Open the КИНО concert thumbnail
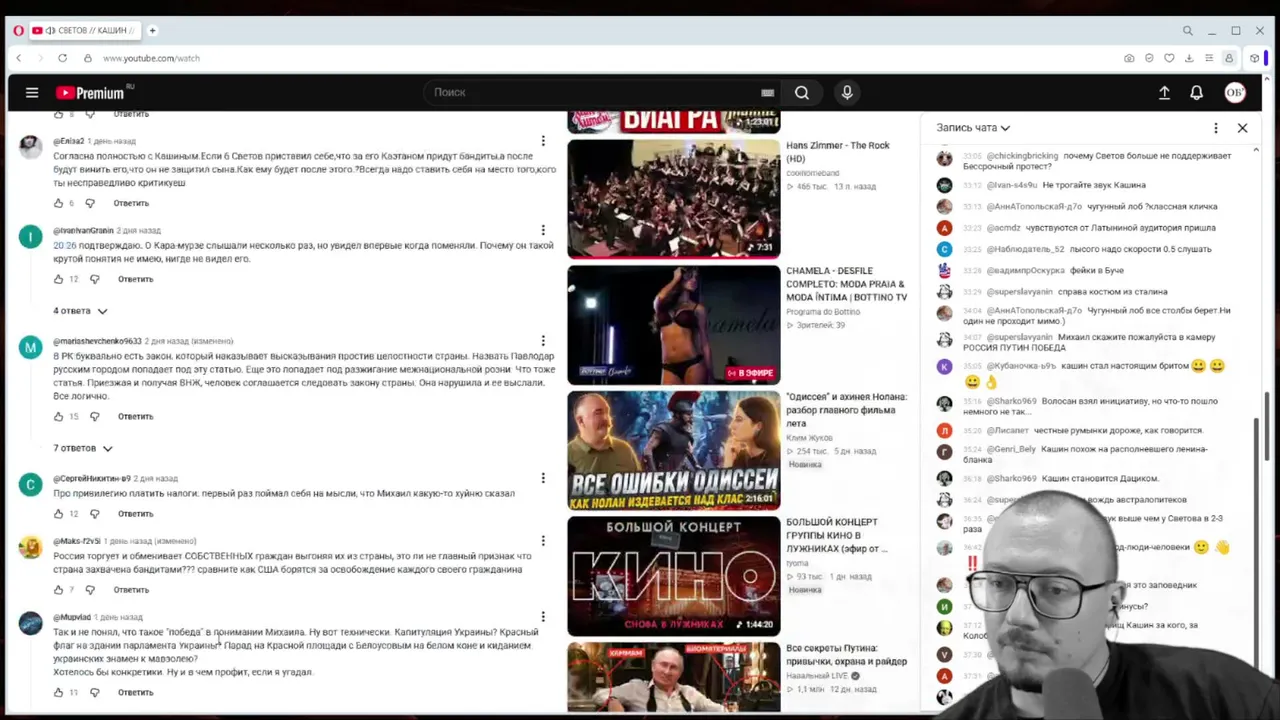This screenshot has width=1280, height=720. (x=674, y=576)
